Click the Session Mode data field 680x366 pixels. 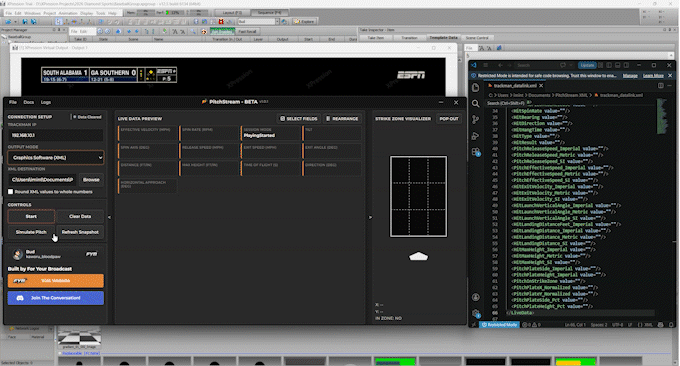[x=271, y=133]
